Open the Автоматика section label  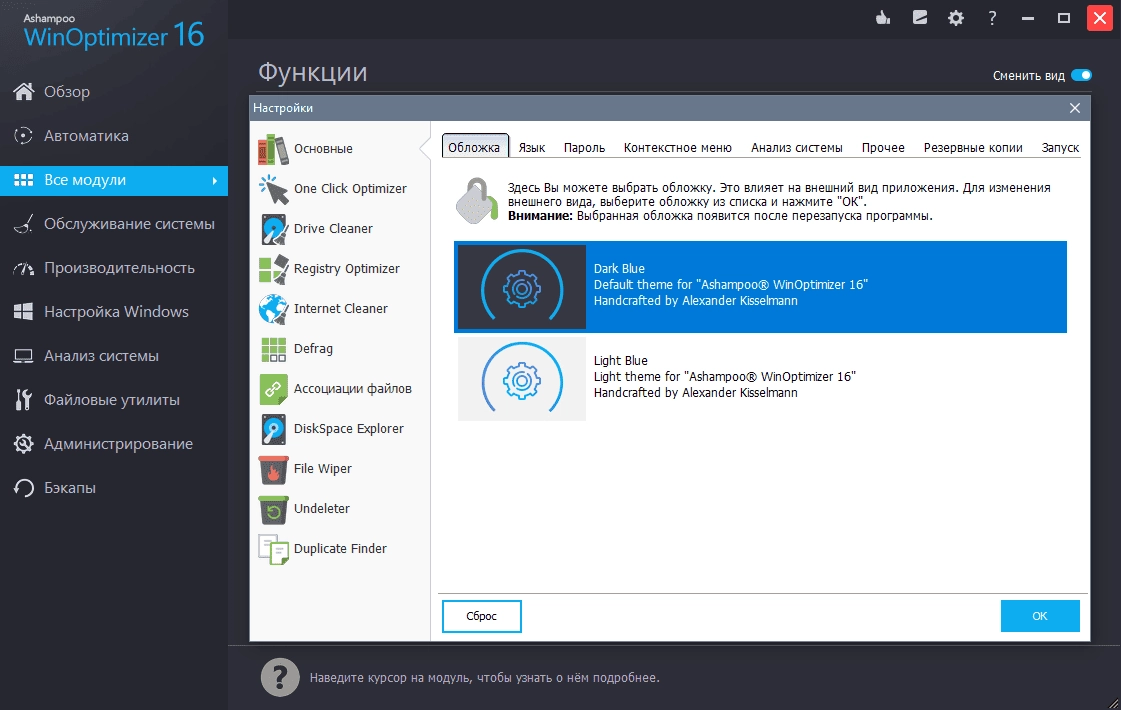(x=87, y=136)
